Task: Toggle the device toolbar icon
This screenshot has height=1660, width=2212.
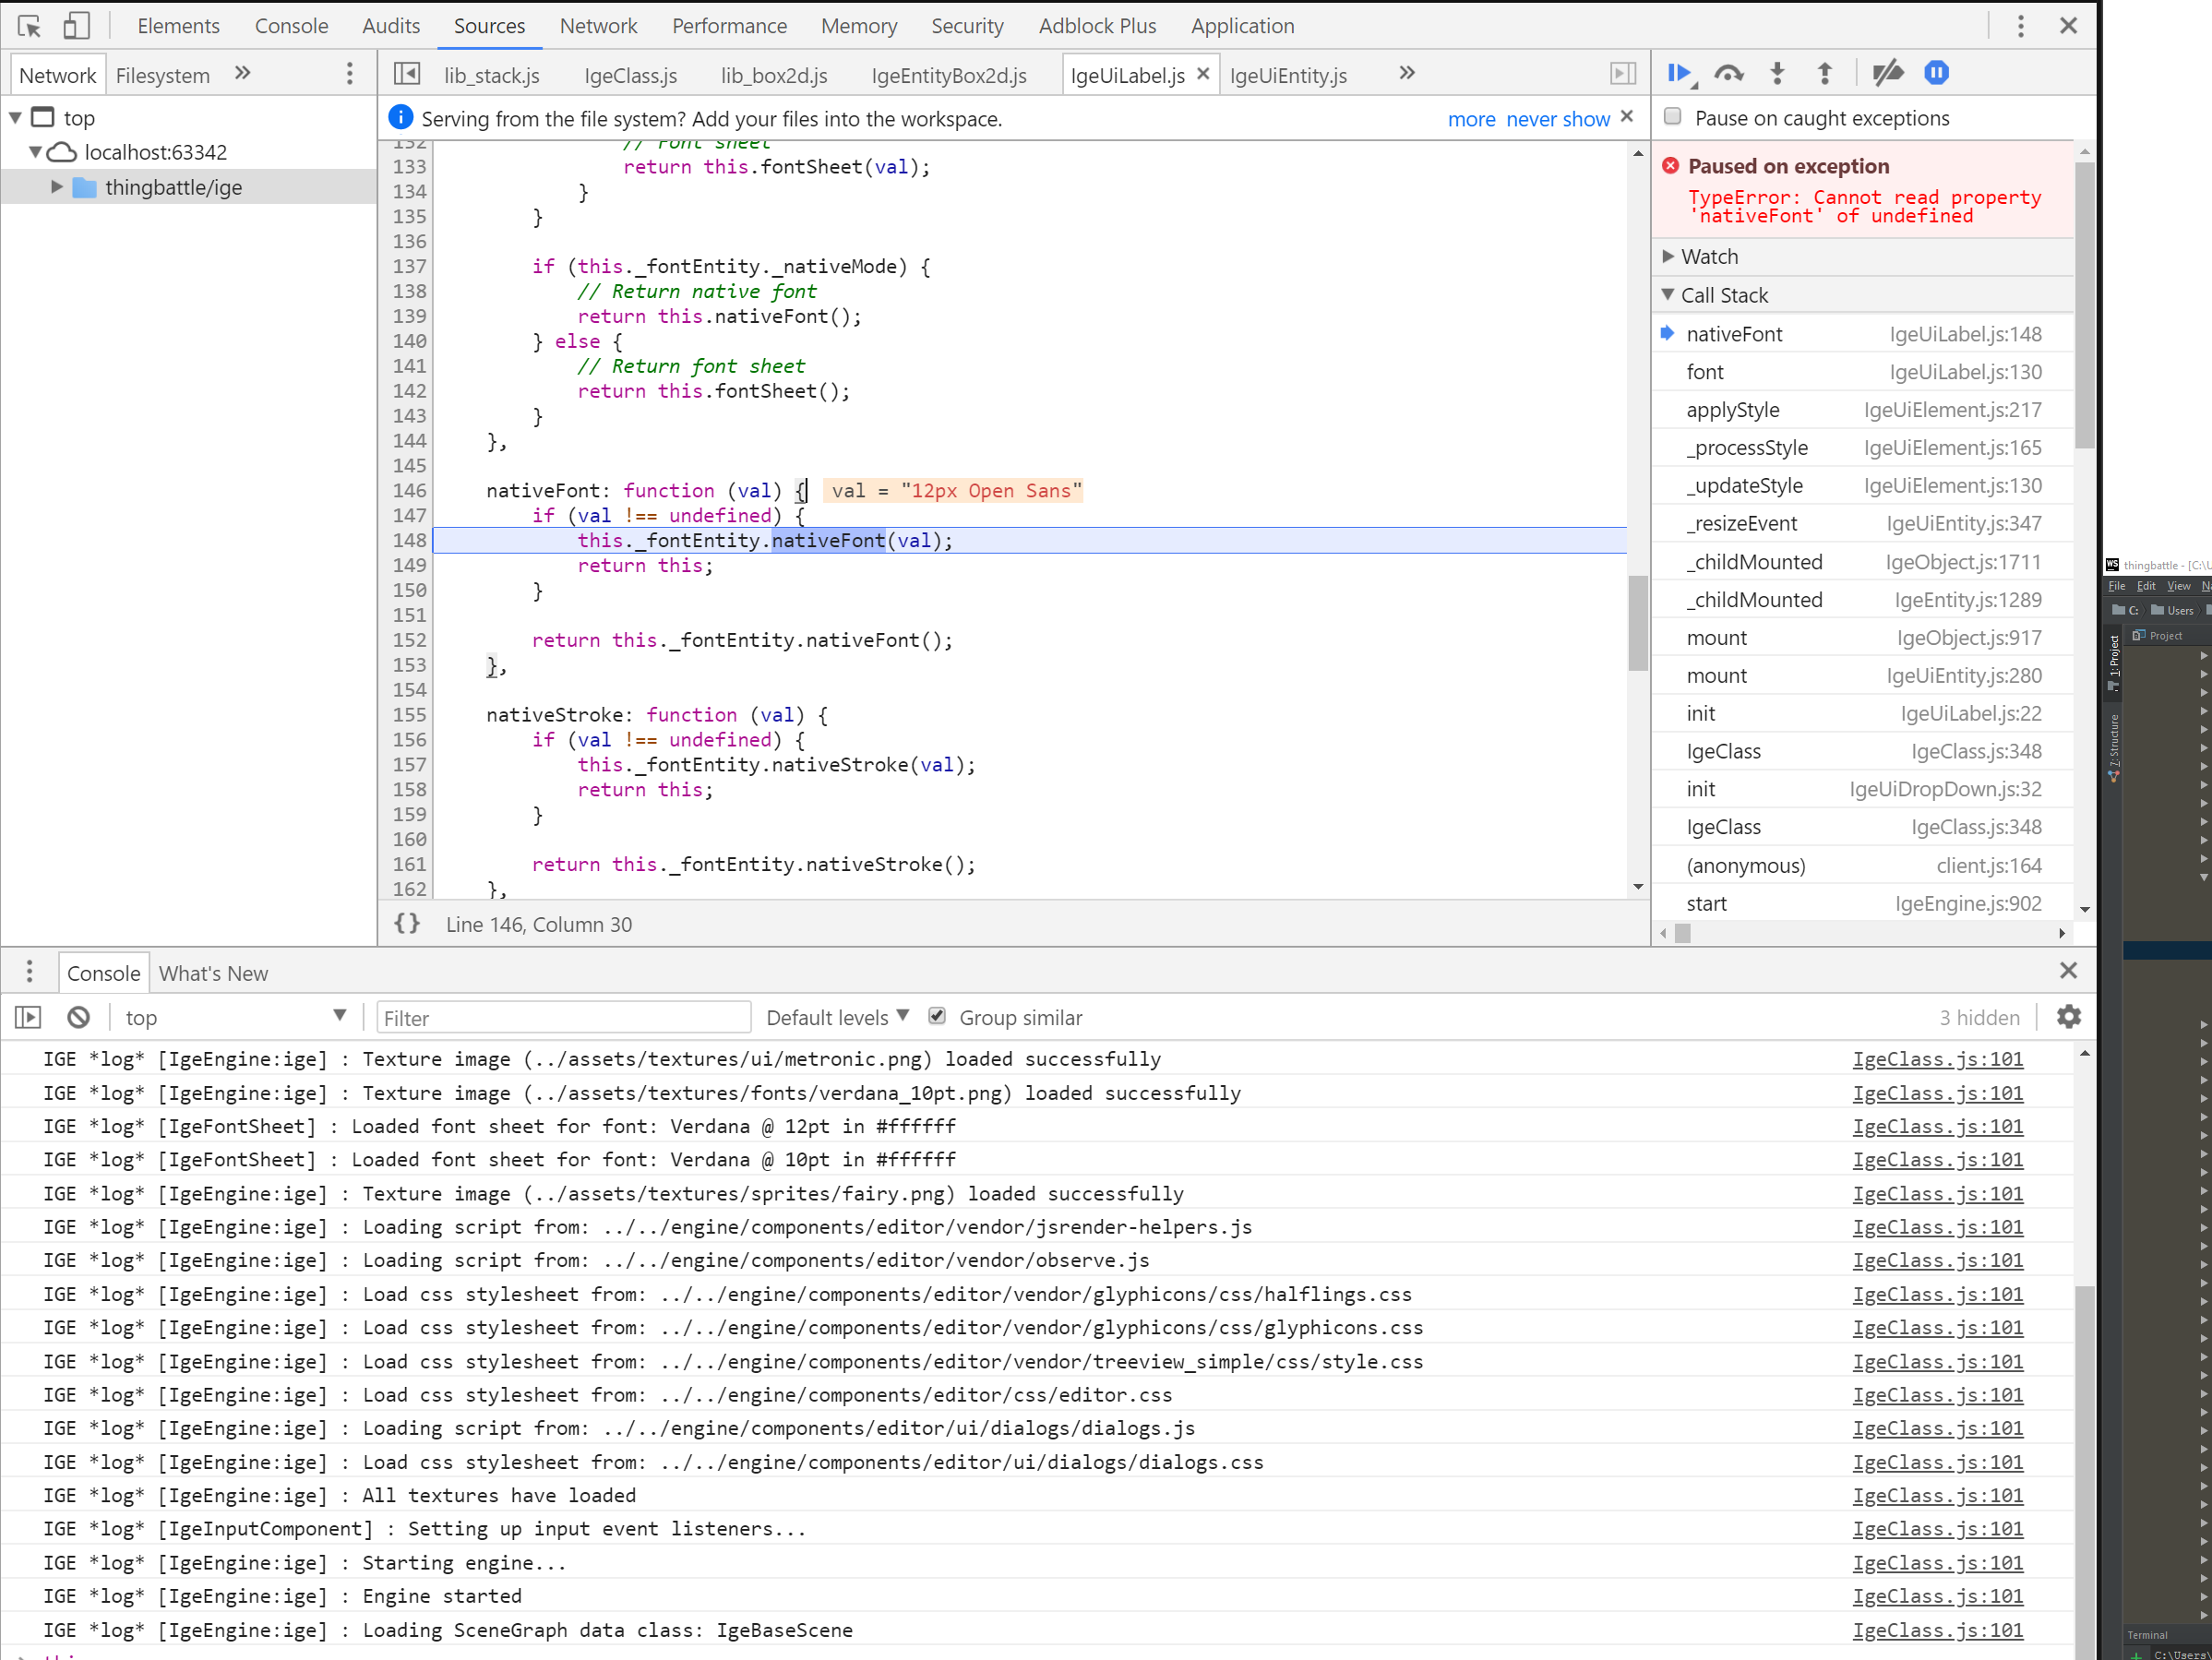Action: [76, 26]
